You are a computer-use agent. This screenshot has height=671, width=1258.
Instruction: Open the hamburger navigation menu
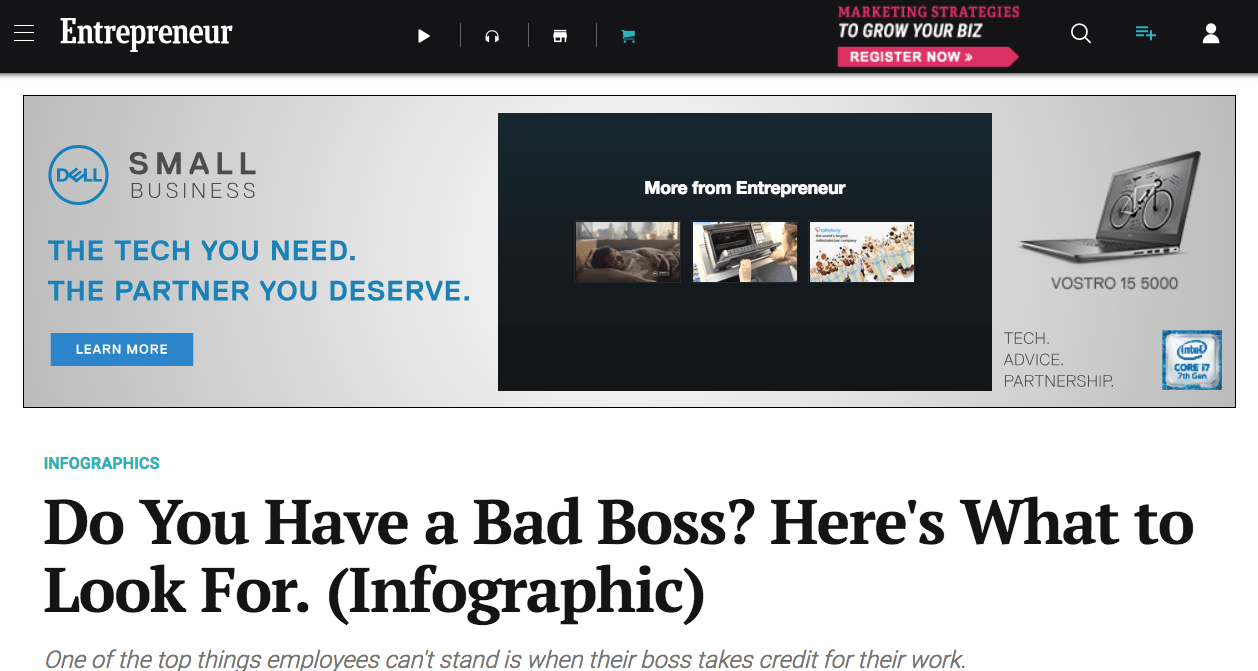coord(24,34)
